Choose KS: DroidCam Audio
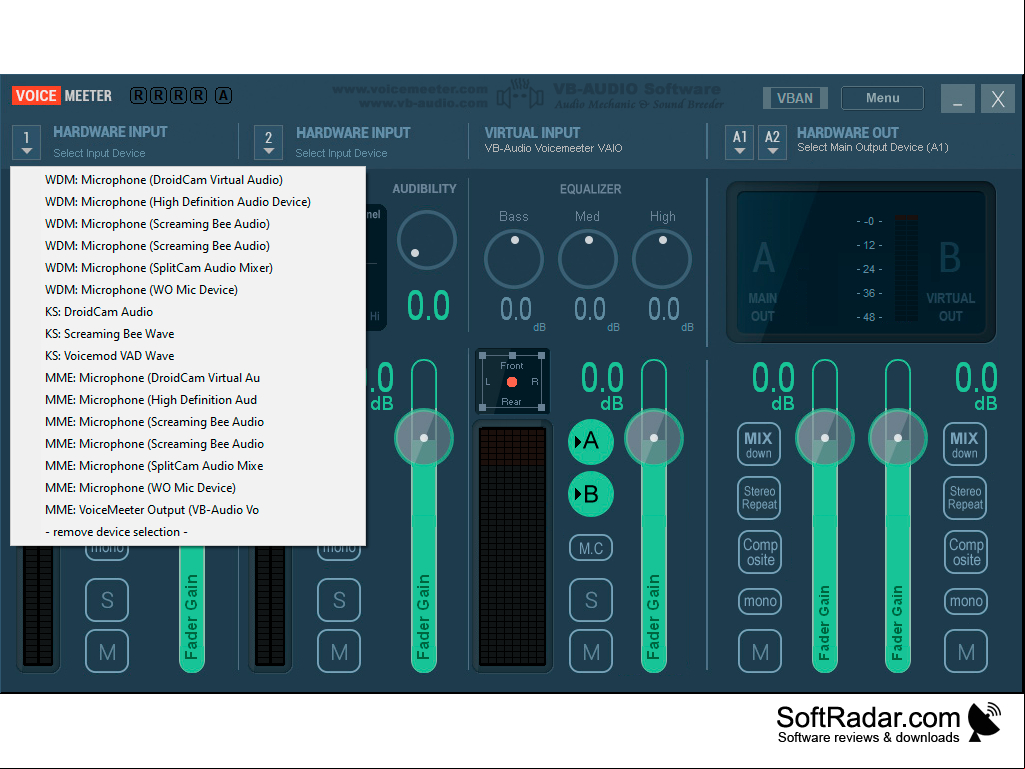The height and width of the screenshot is (769, 1025). pyautogui.click(x=188, y=312)
